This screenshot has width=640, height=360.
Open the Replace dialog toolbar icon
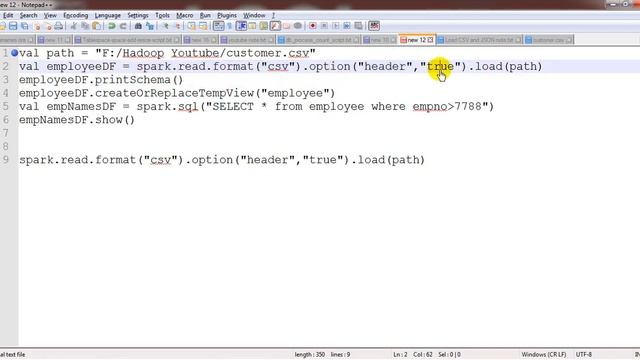pyautogui.click(x=150, y=26)
